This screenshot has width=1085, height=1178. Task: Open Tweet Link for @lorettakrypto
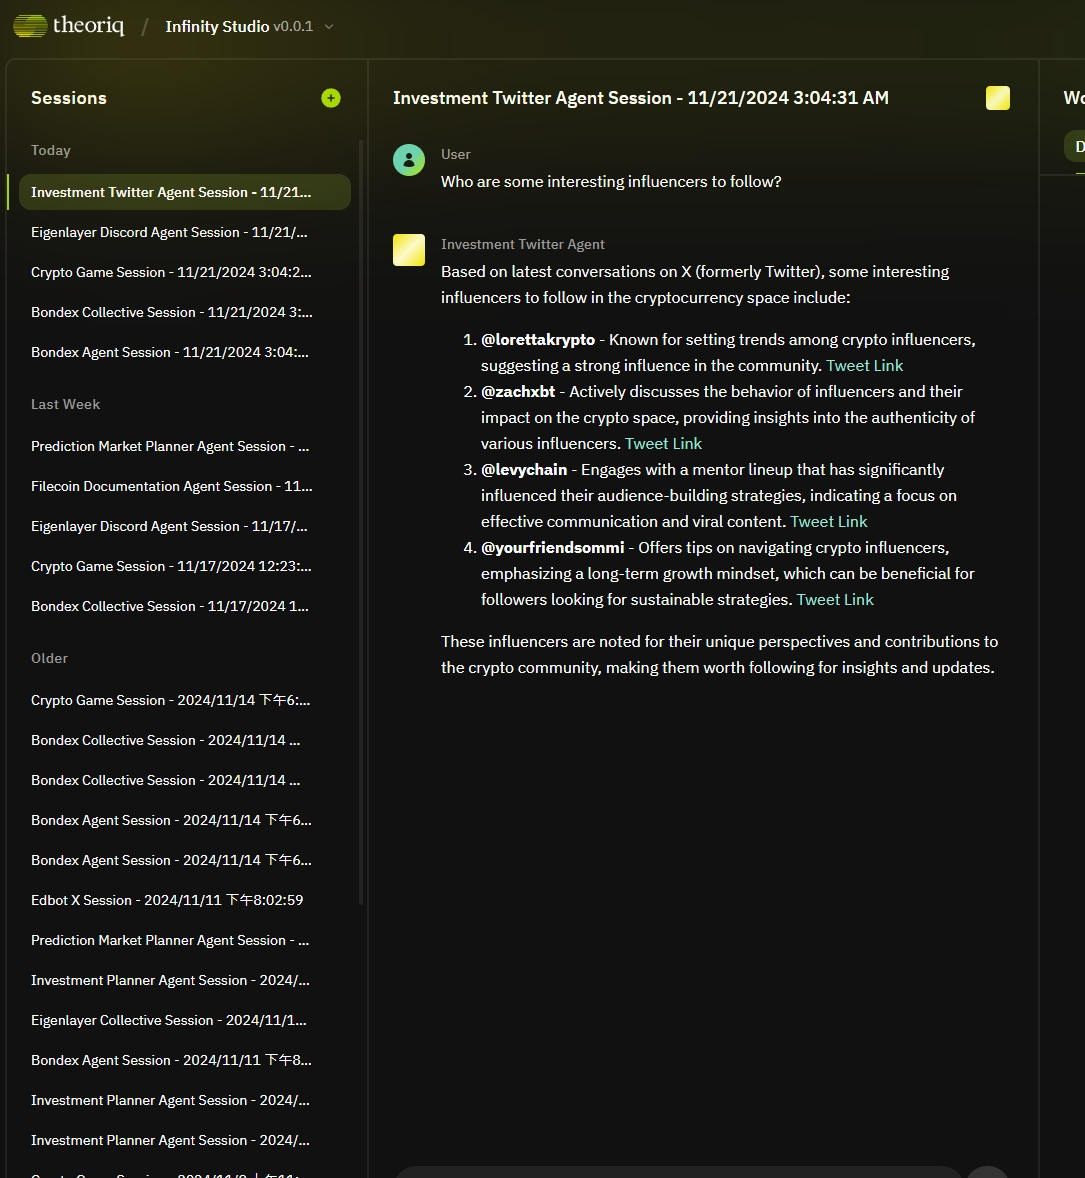pos(864,366)
